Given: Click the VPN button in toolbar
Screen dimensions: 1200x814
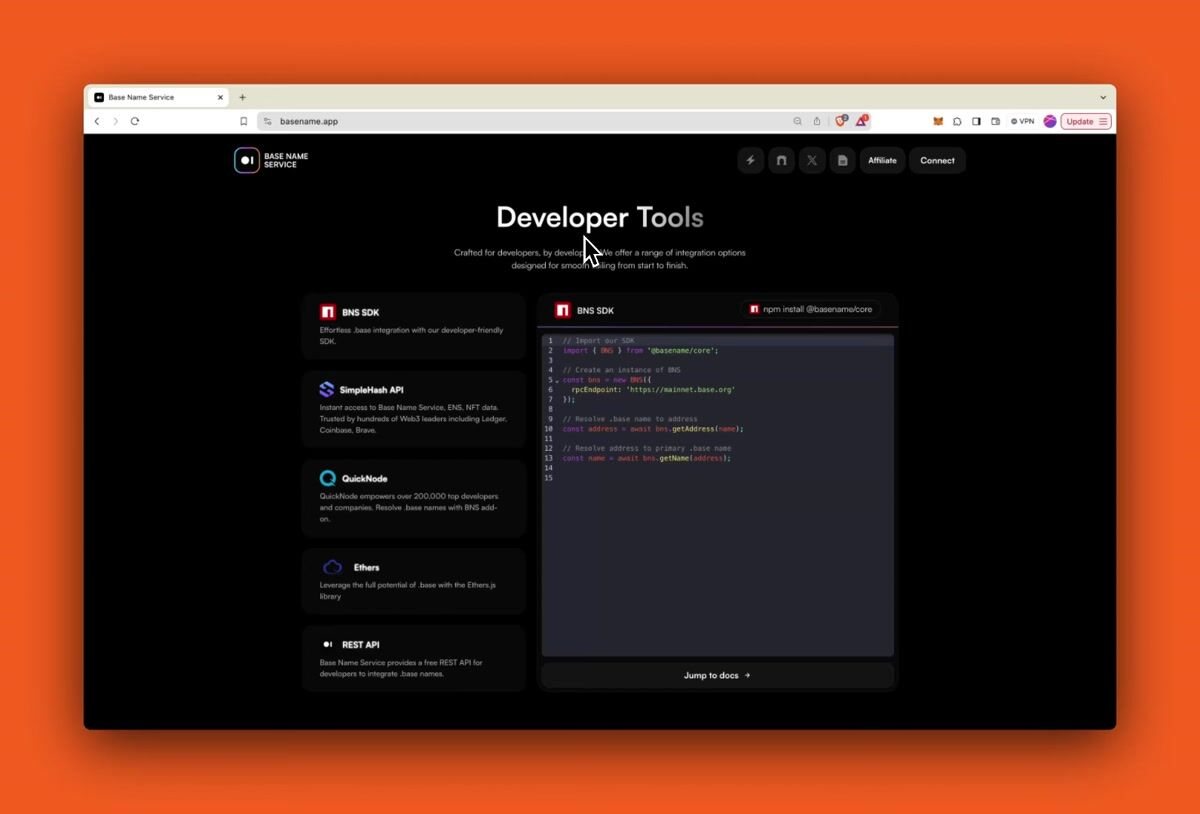Looking at the screenshot, I should pyautogui.click(x=1022, y=121).
